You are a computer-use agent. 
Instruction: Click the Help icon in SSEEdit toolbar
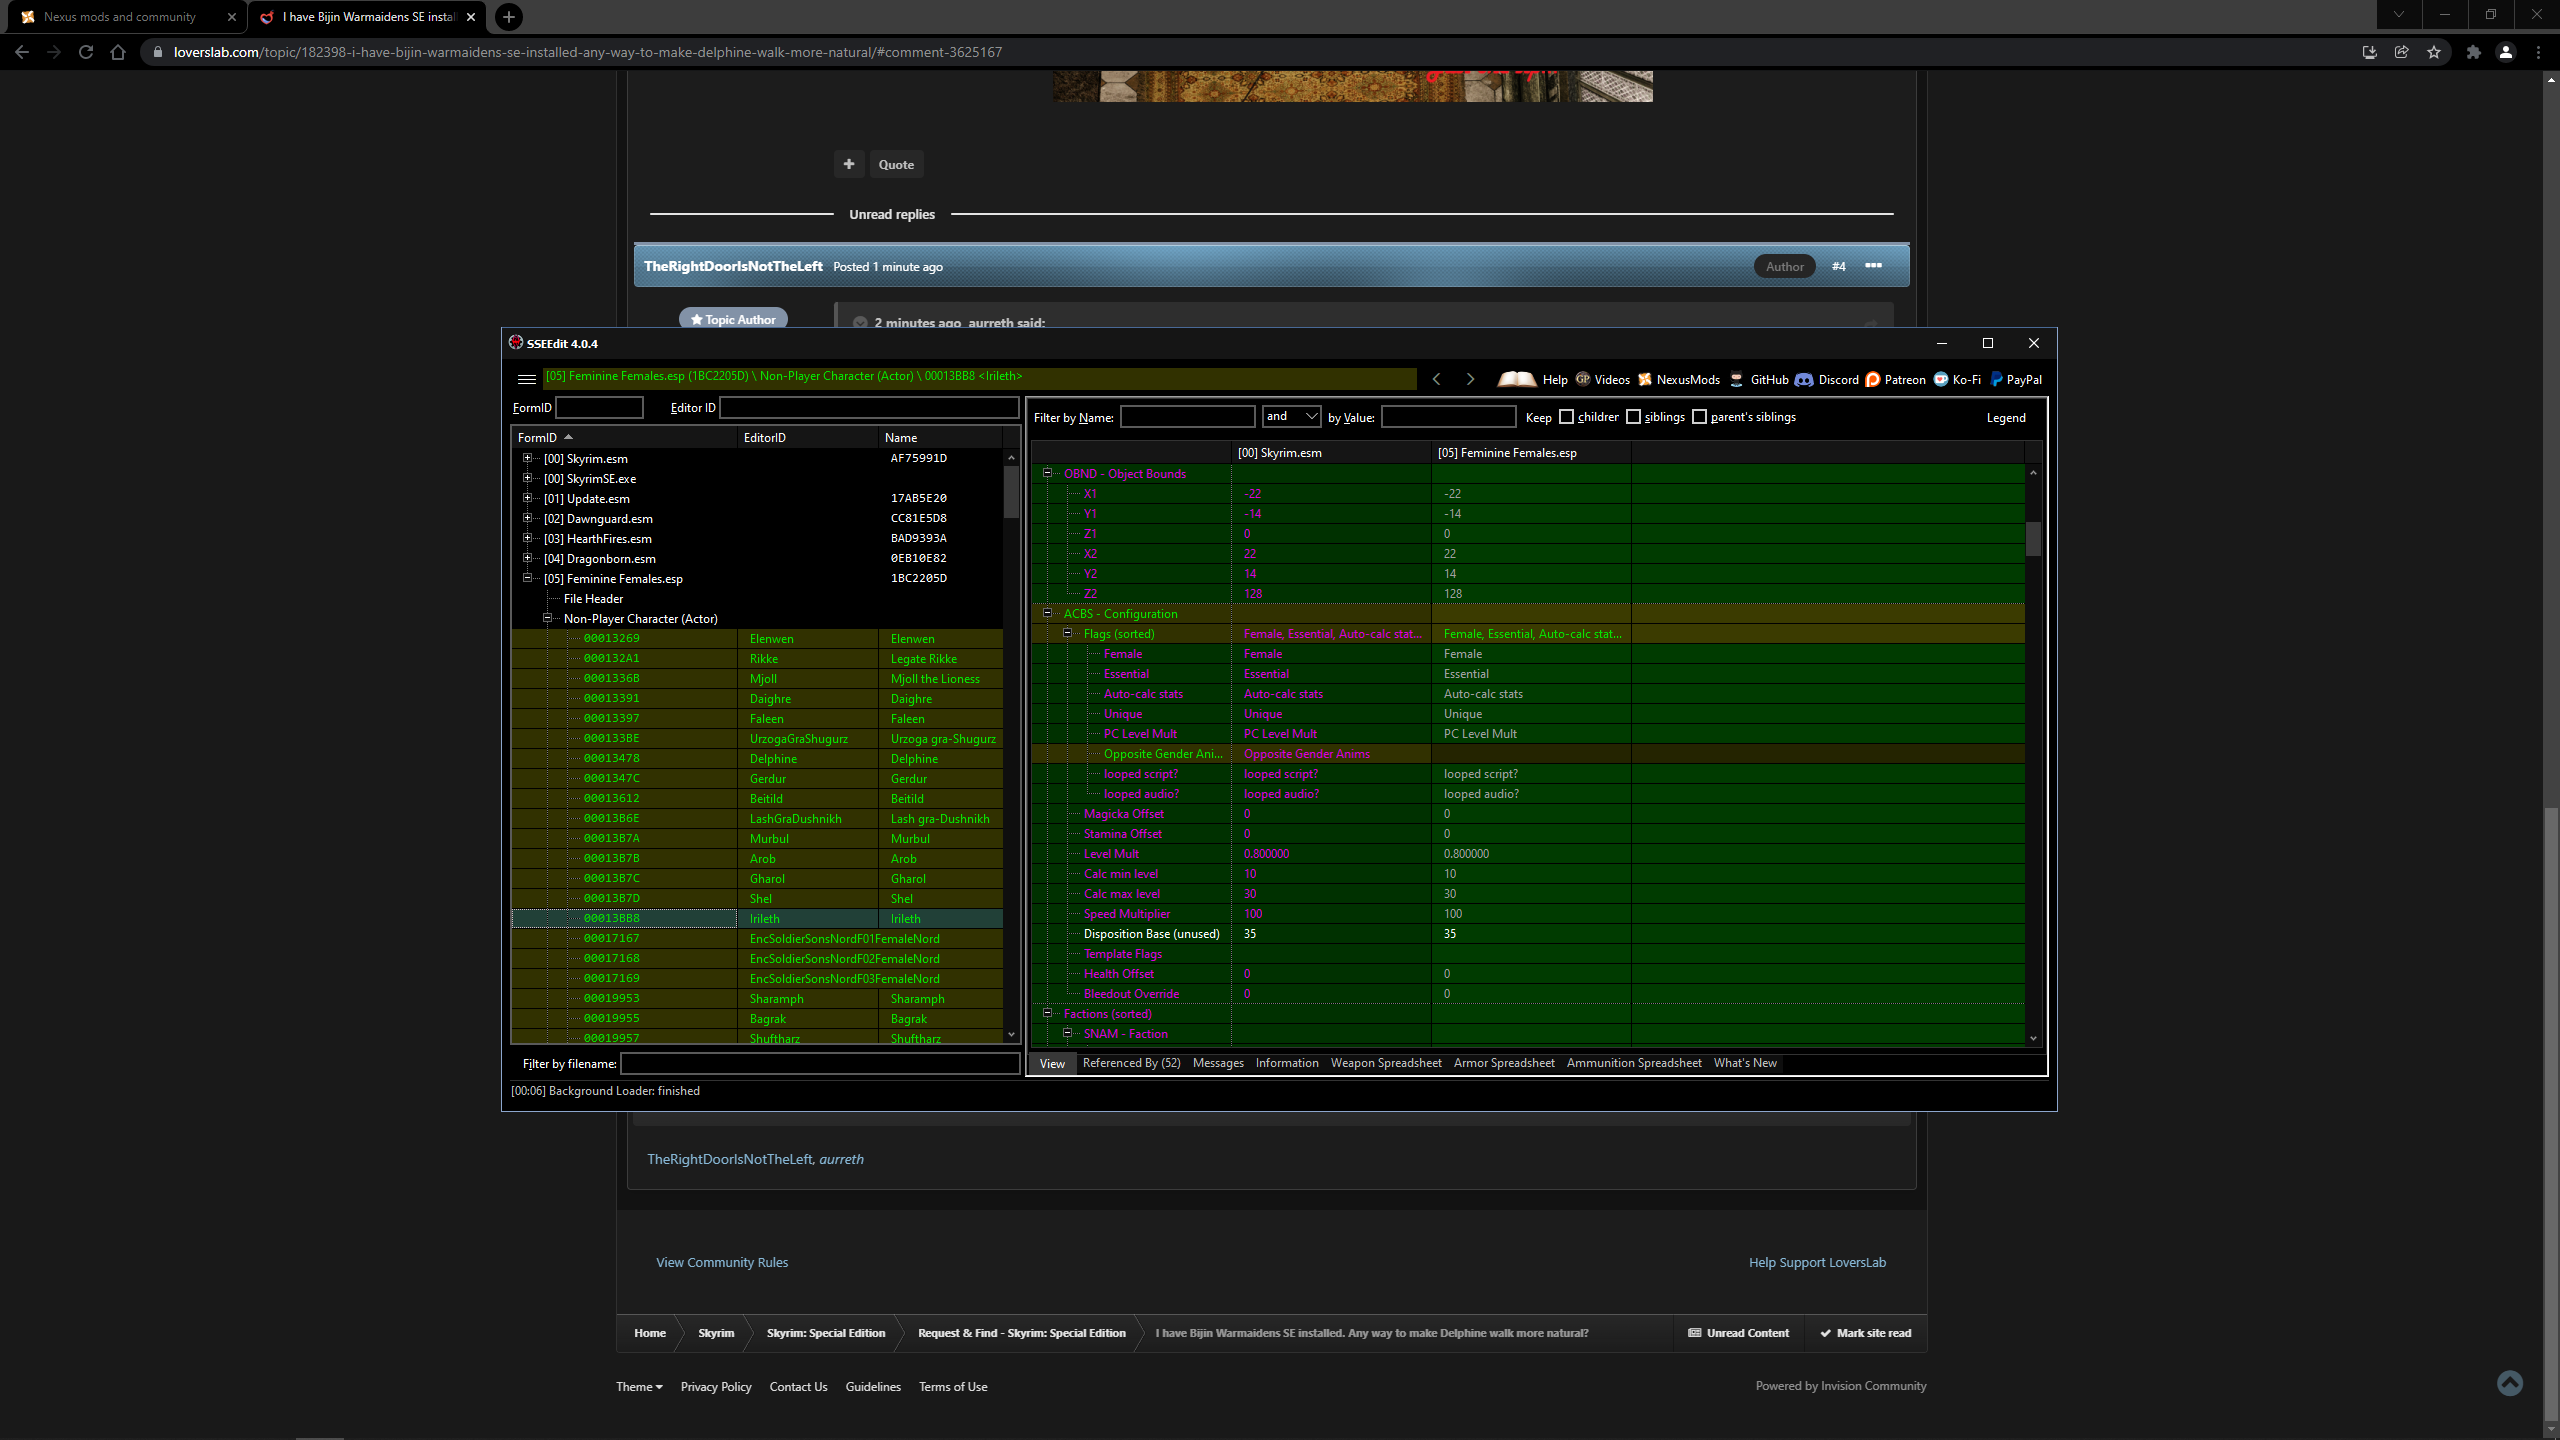tap(1516, 380)
